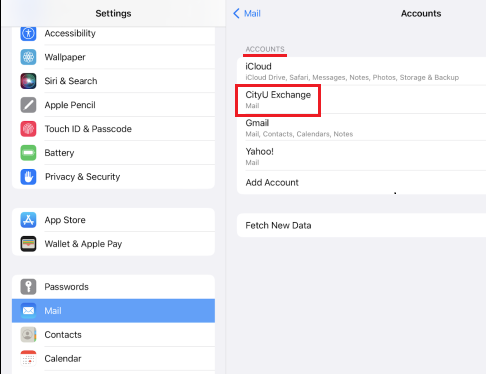486x374 pixels.
Task: Open App Store settings icon
Action: click(28, 220)
